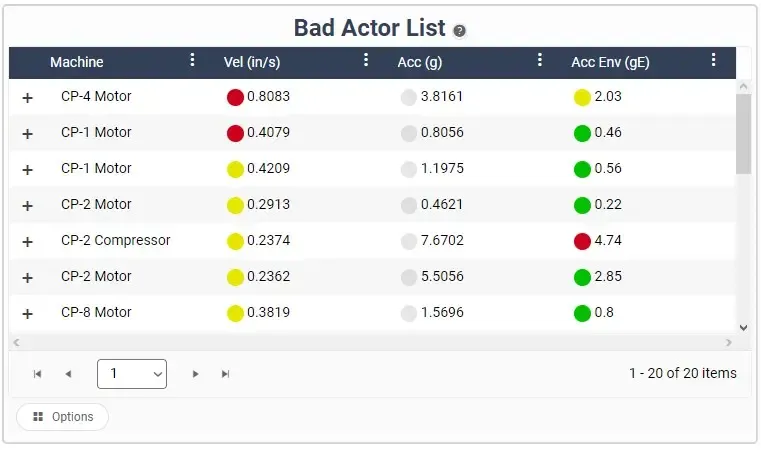
Task: Click the vertical scrollbar down arrow
Action: [x=744, y=328]
